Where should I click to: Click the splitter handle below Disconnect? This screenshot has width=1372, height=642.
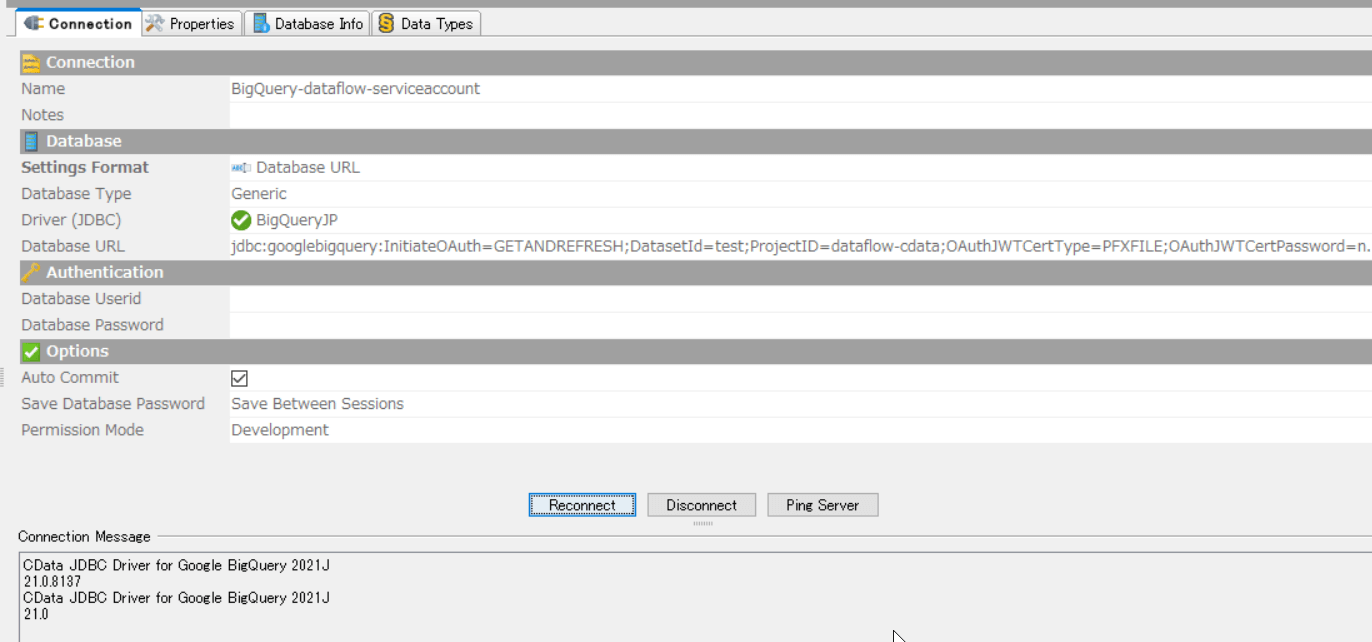[x=703, y=523]
